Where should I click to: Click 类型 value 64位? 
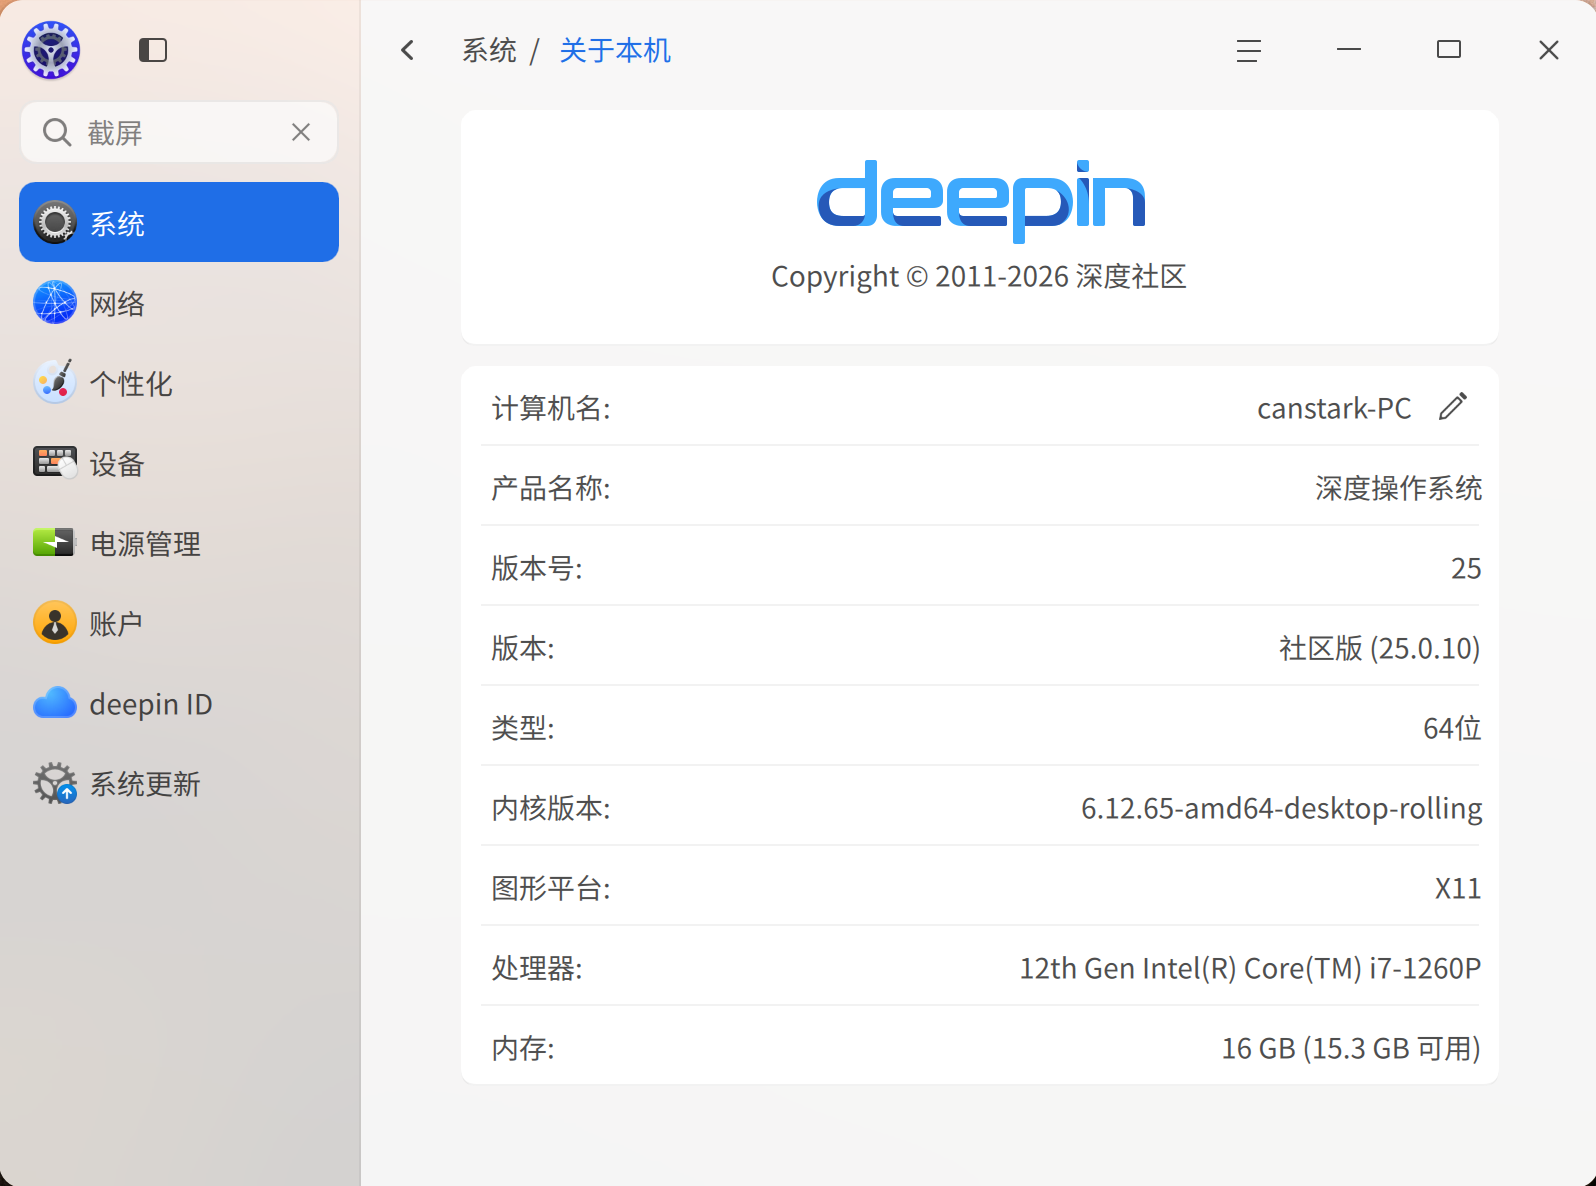point(1452,728)
